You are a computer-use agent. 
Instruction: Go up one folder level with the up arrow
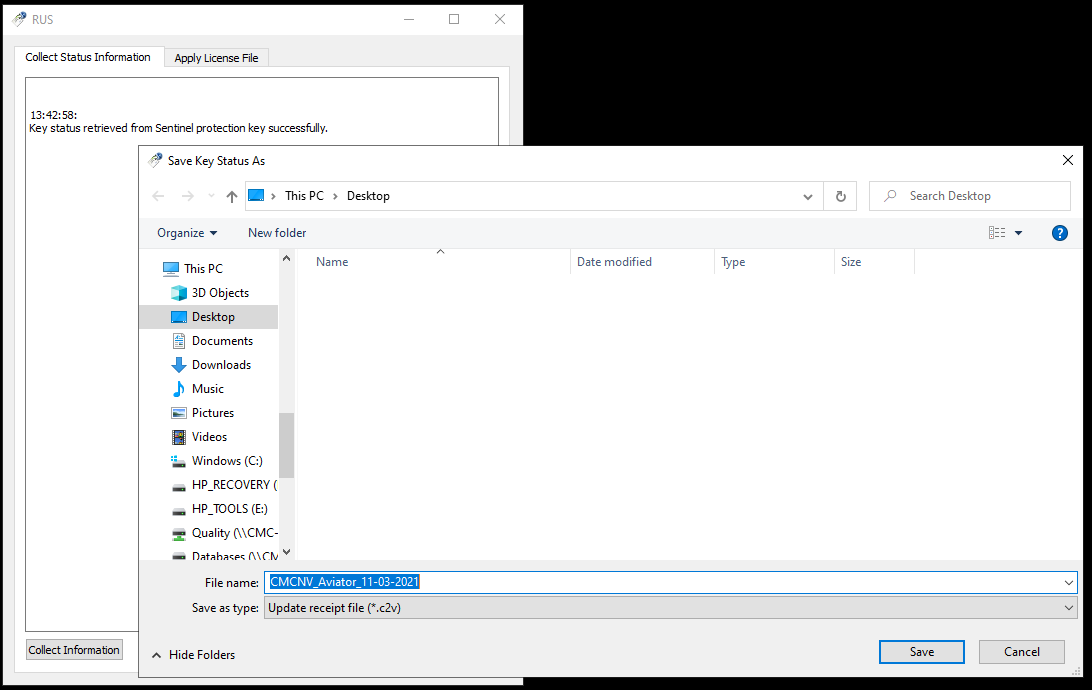pos(232,196)
